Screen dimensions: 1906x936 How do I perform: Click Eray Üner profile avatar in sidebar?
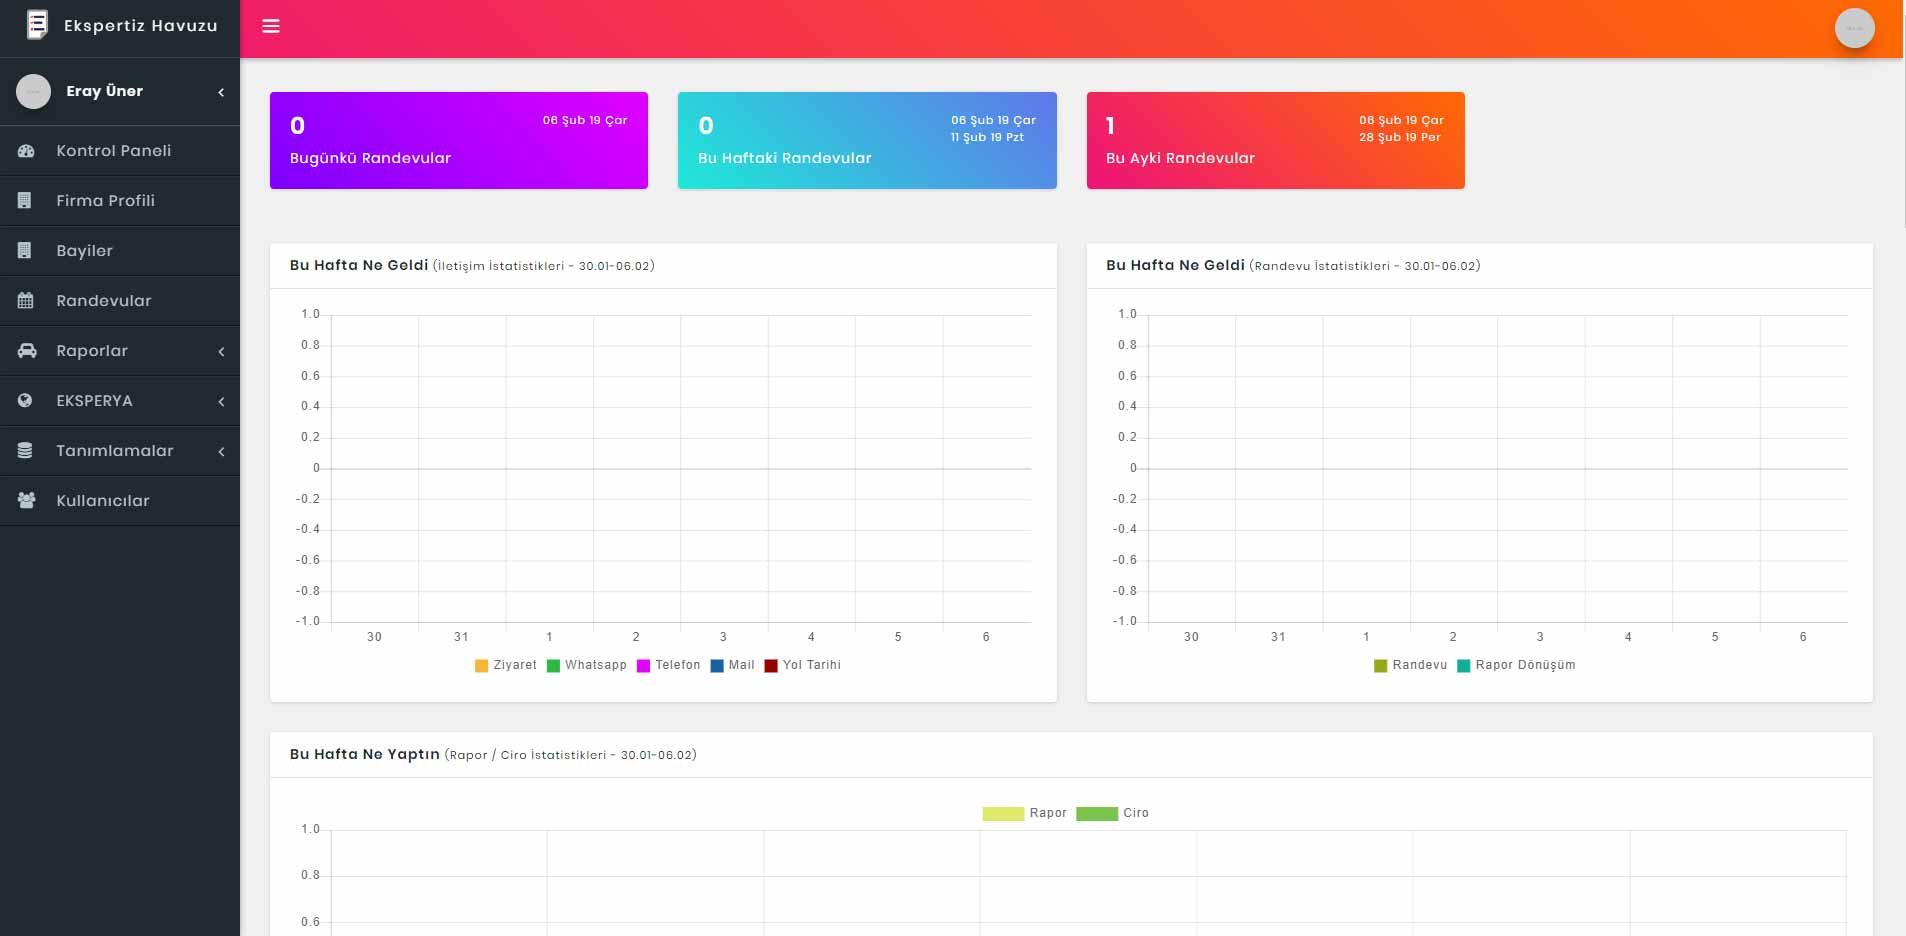click(x=33, y=91)
